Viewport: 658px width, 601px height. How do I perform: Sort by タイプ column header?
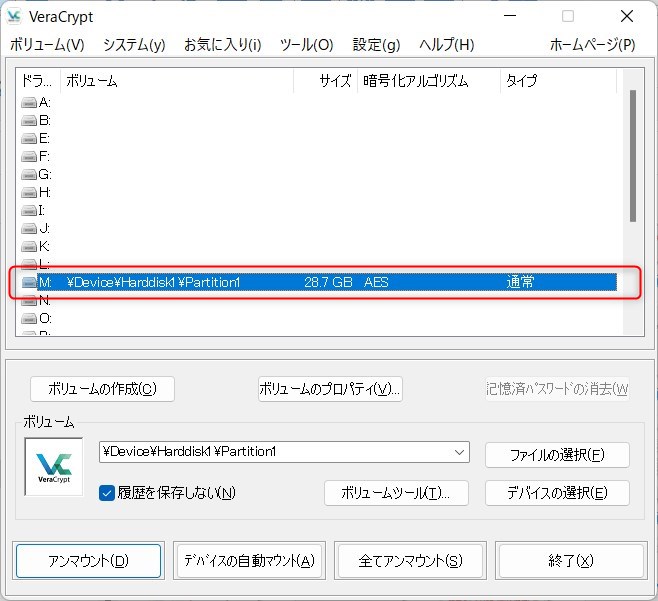point(558,81)
